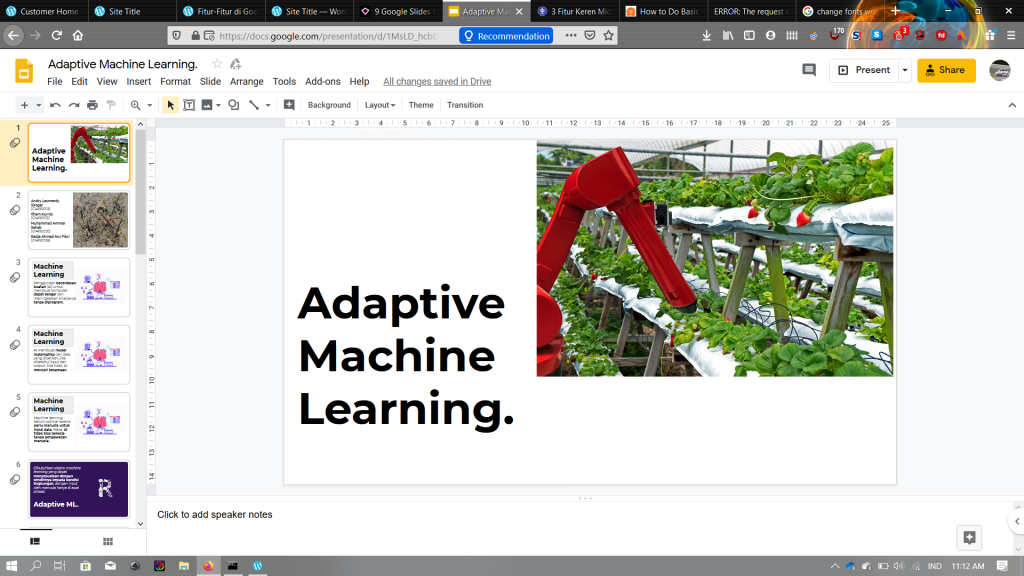This screenshot has width=1024, height=576.
Task: Select the shape tool
Action: (x=233, y=105)
